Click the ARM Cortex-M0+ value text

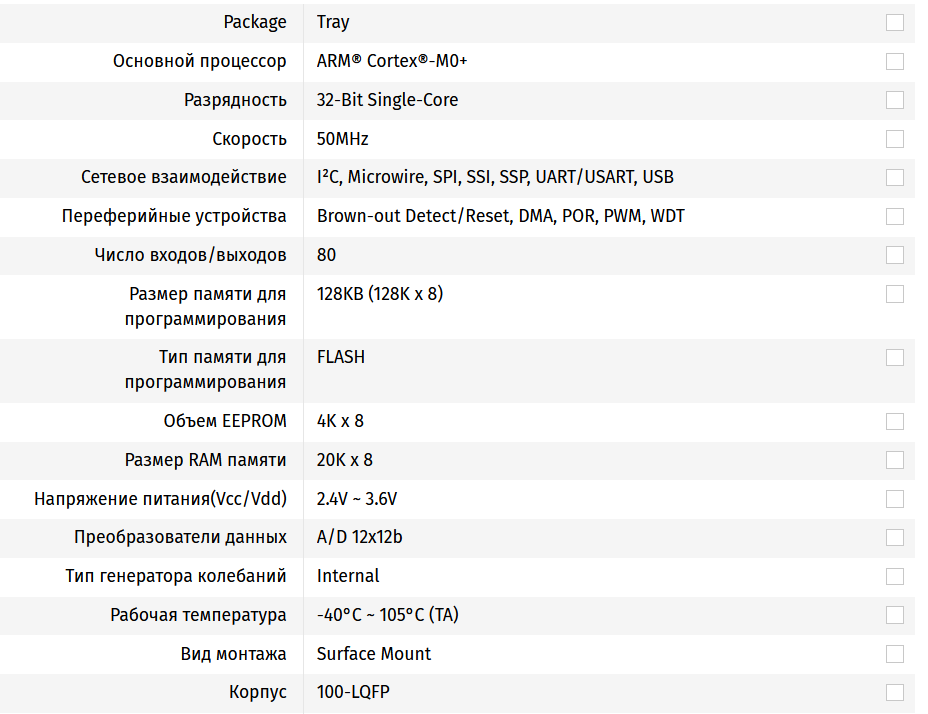coord(392,61)
